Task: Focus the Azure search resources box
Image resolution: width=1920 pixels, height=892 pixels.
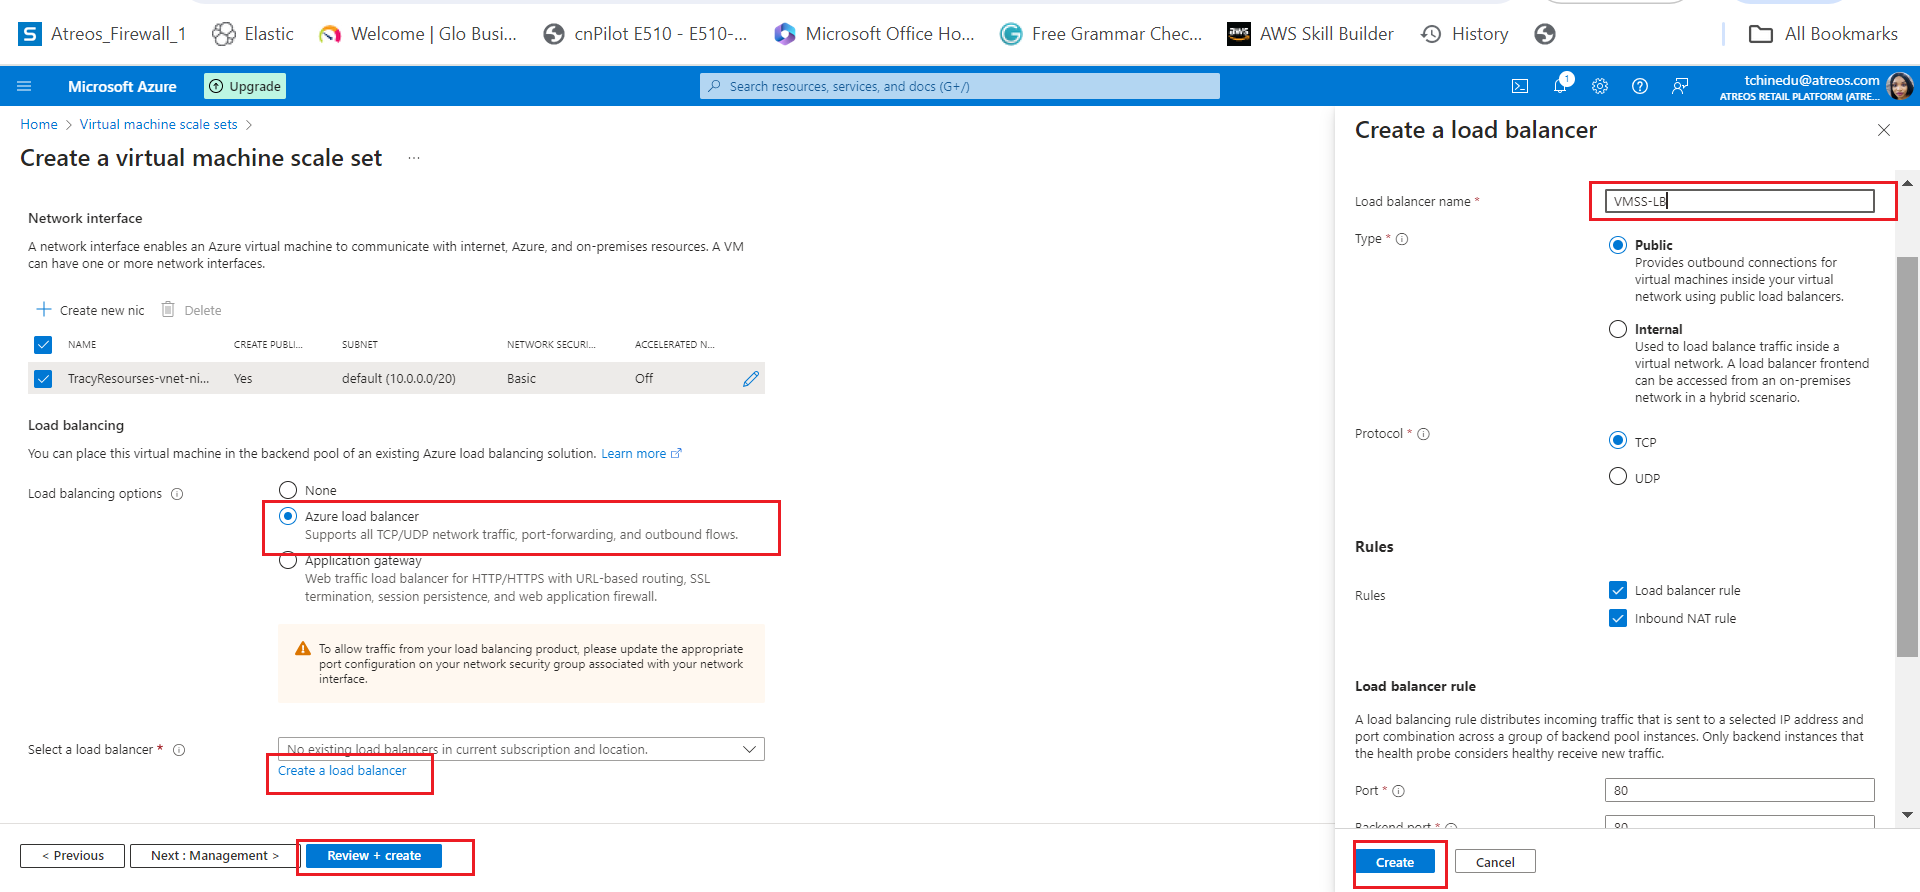Action: pyautogui.click(x=960, y=86)
